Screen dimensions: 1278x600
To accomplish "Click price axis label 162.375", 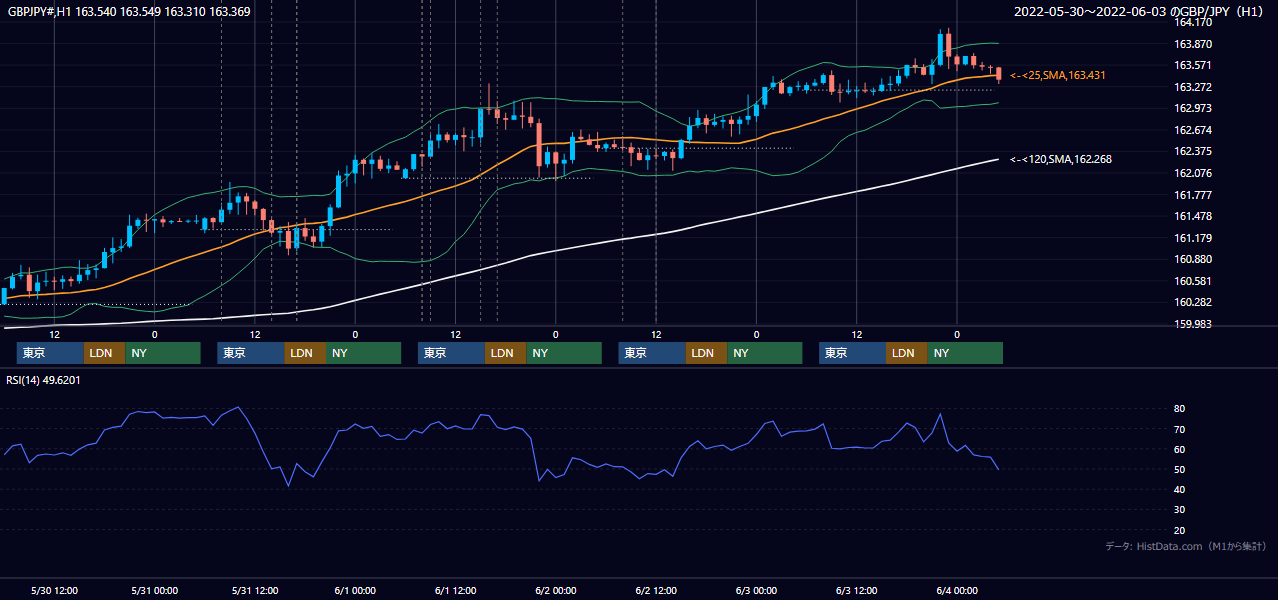I will [x=1194, y=151].
